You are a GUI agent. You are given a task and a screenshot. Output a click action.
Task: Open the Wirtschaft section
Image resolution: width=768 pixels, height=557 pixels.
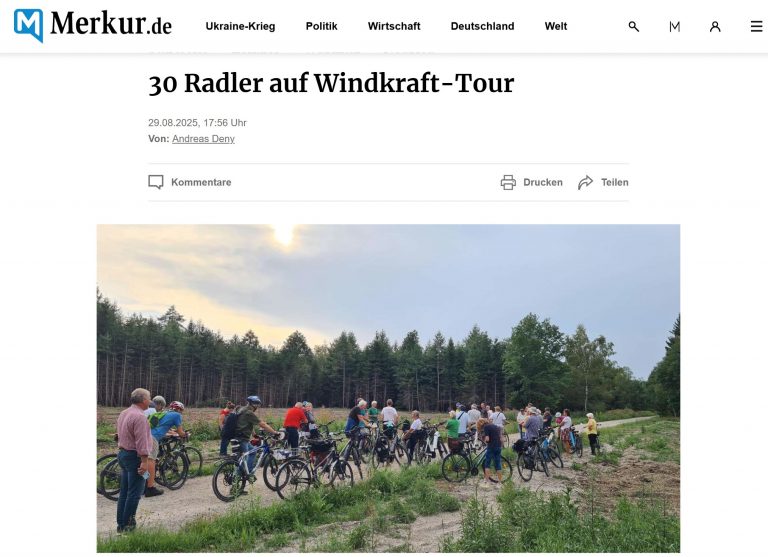pyautogui.click(x=394, y=26)
